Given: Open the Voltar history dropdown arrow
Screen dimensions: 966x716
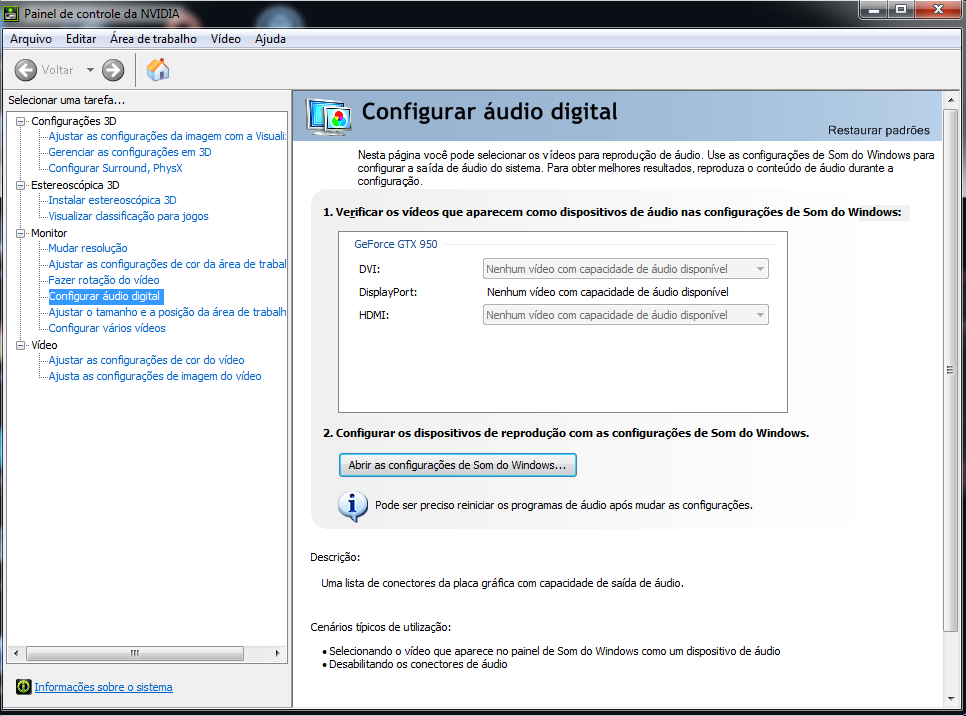Looking at the screenshot, I should click(x=90, y=70).
